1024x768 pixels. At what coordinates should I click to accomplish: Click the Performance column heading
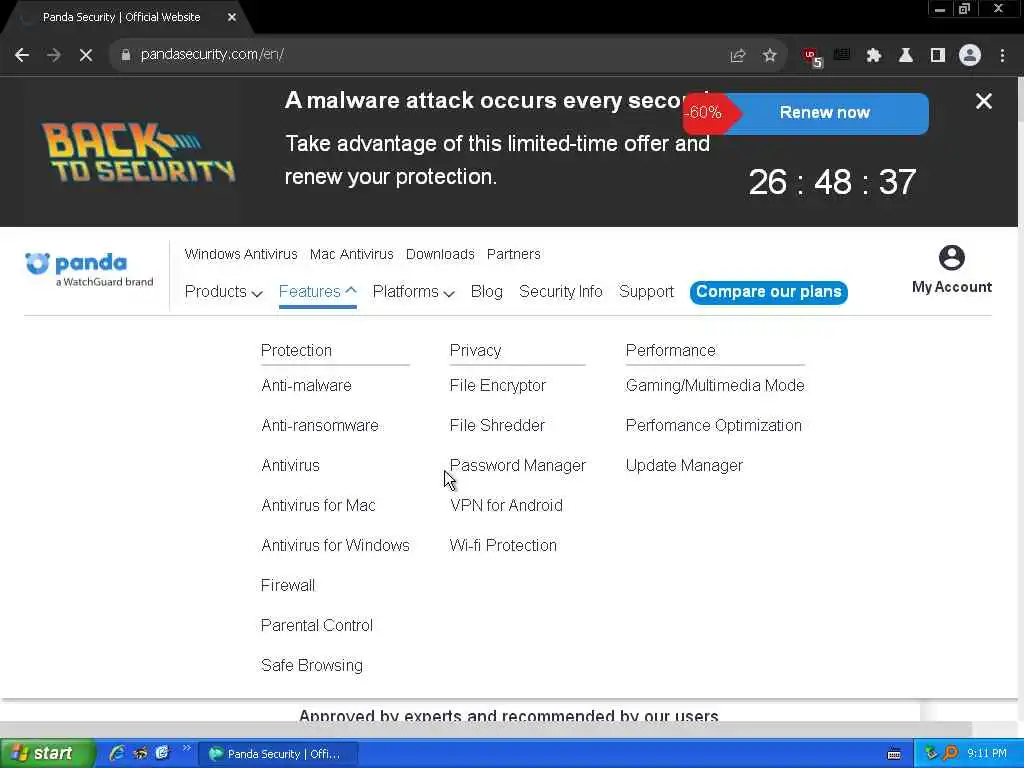(x=670, y=351)
